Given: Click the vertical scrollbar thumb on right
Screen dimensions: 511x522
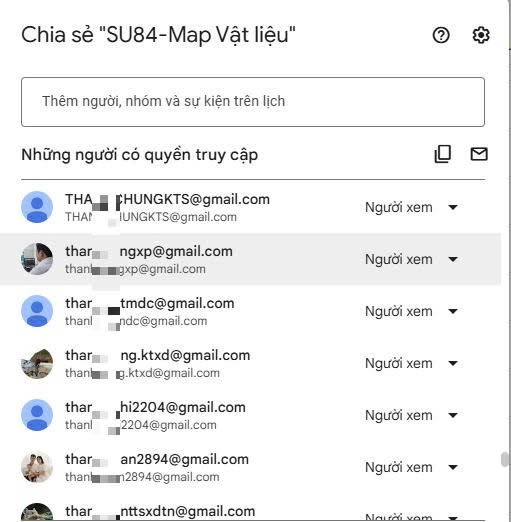Looking at the screenshot, I should click(x=505, y=460).
